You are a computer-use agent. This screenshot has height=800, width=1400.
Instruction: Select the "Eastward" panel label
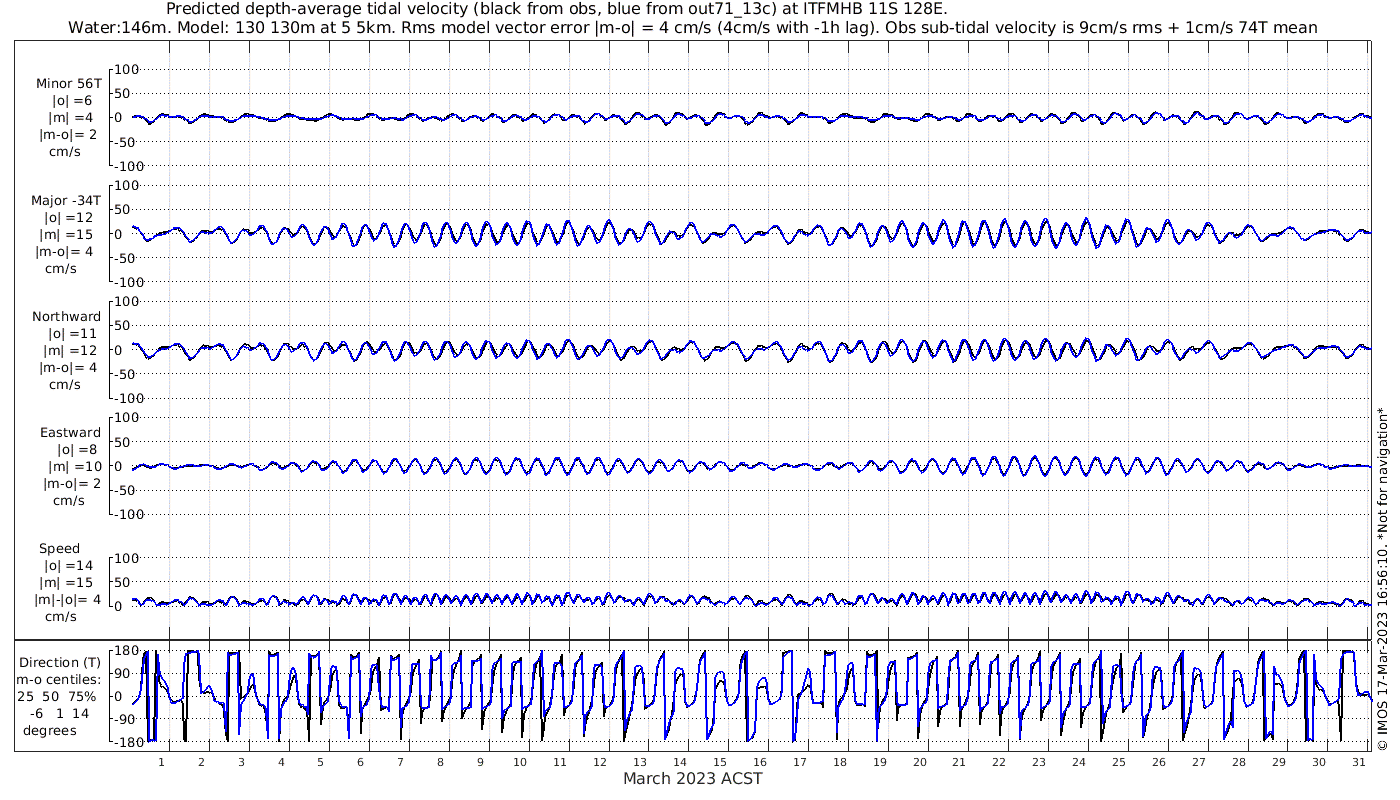(x=70, y=432)
